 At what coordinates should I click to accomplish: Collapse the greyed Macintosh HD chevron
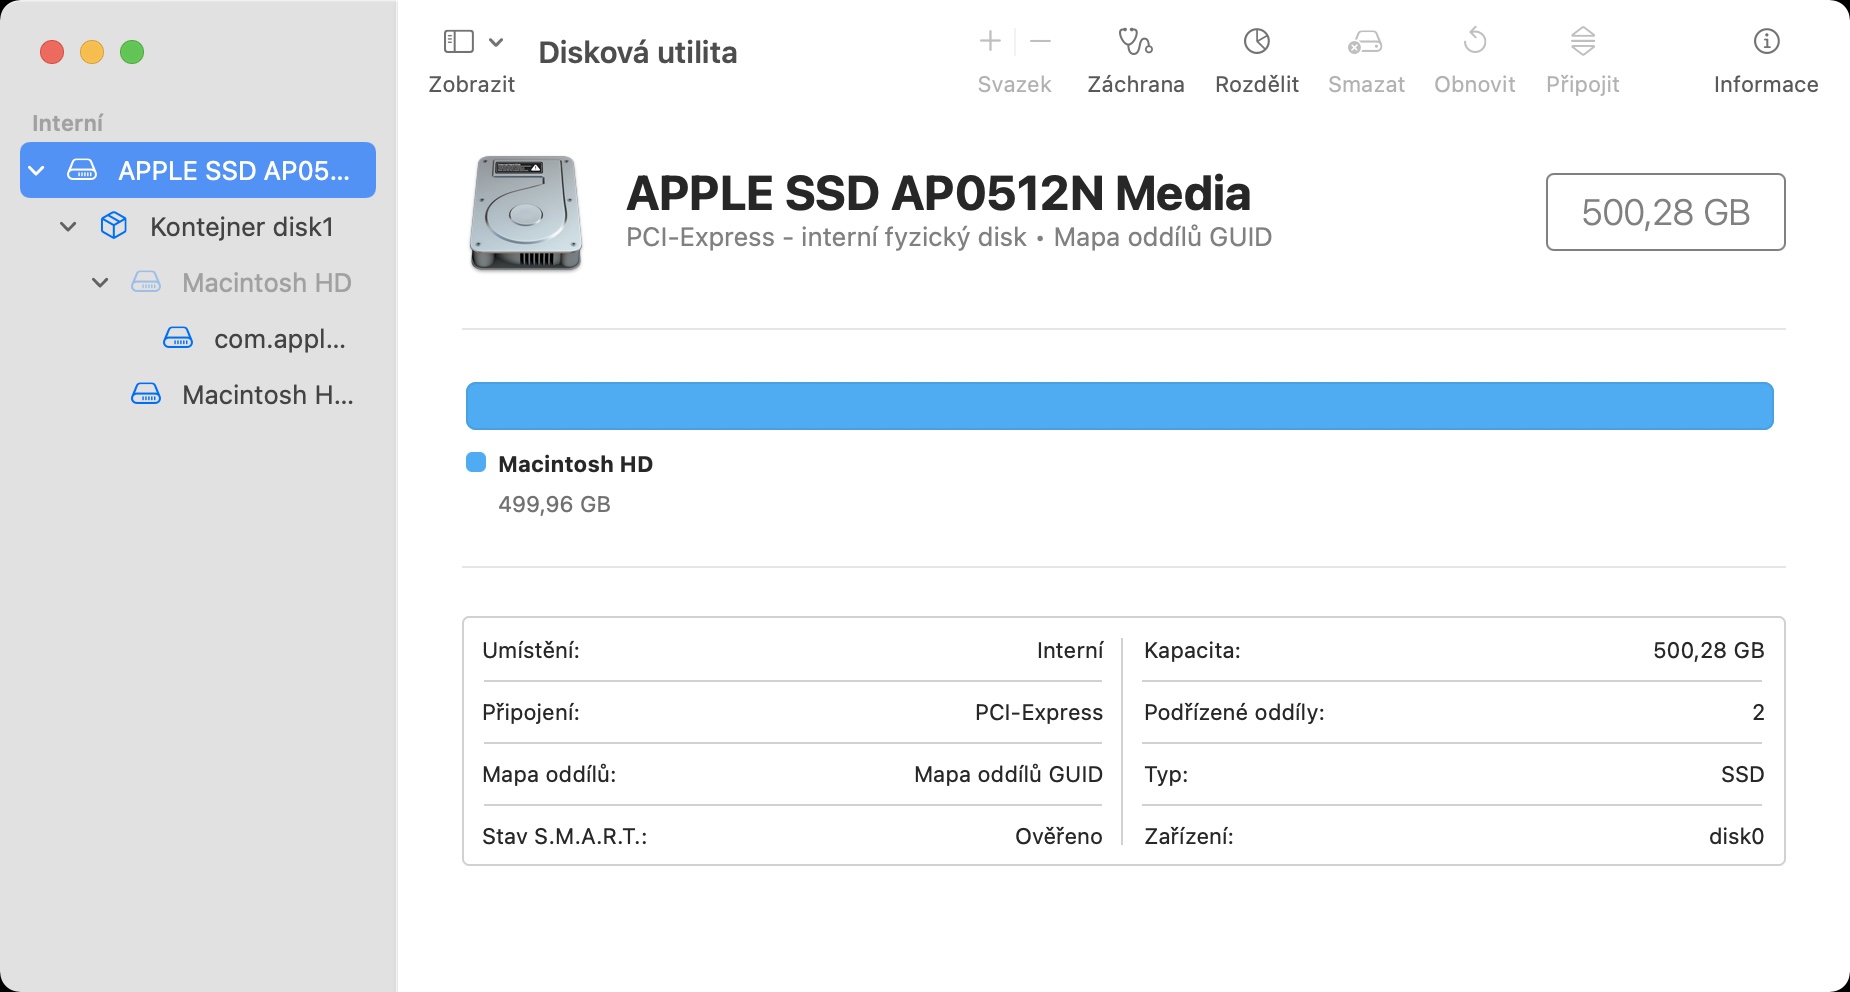coord(100,283)
